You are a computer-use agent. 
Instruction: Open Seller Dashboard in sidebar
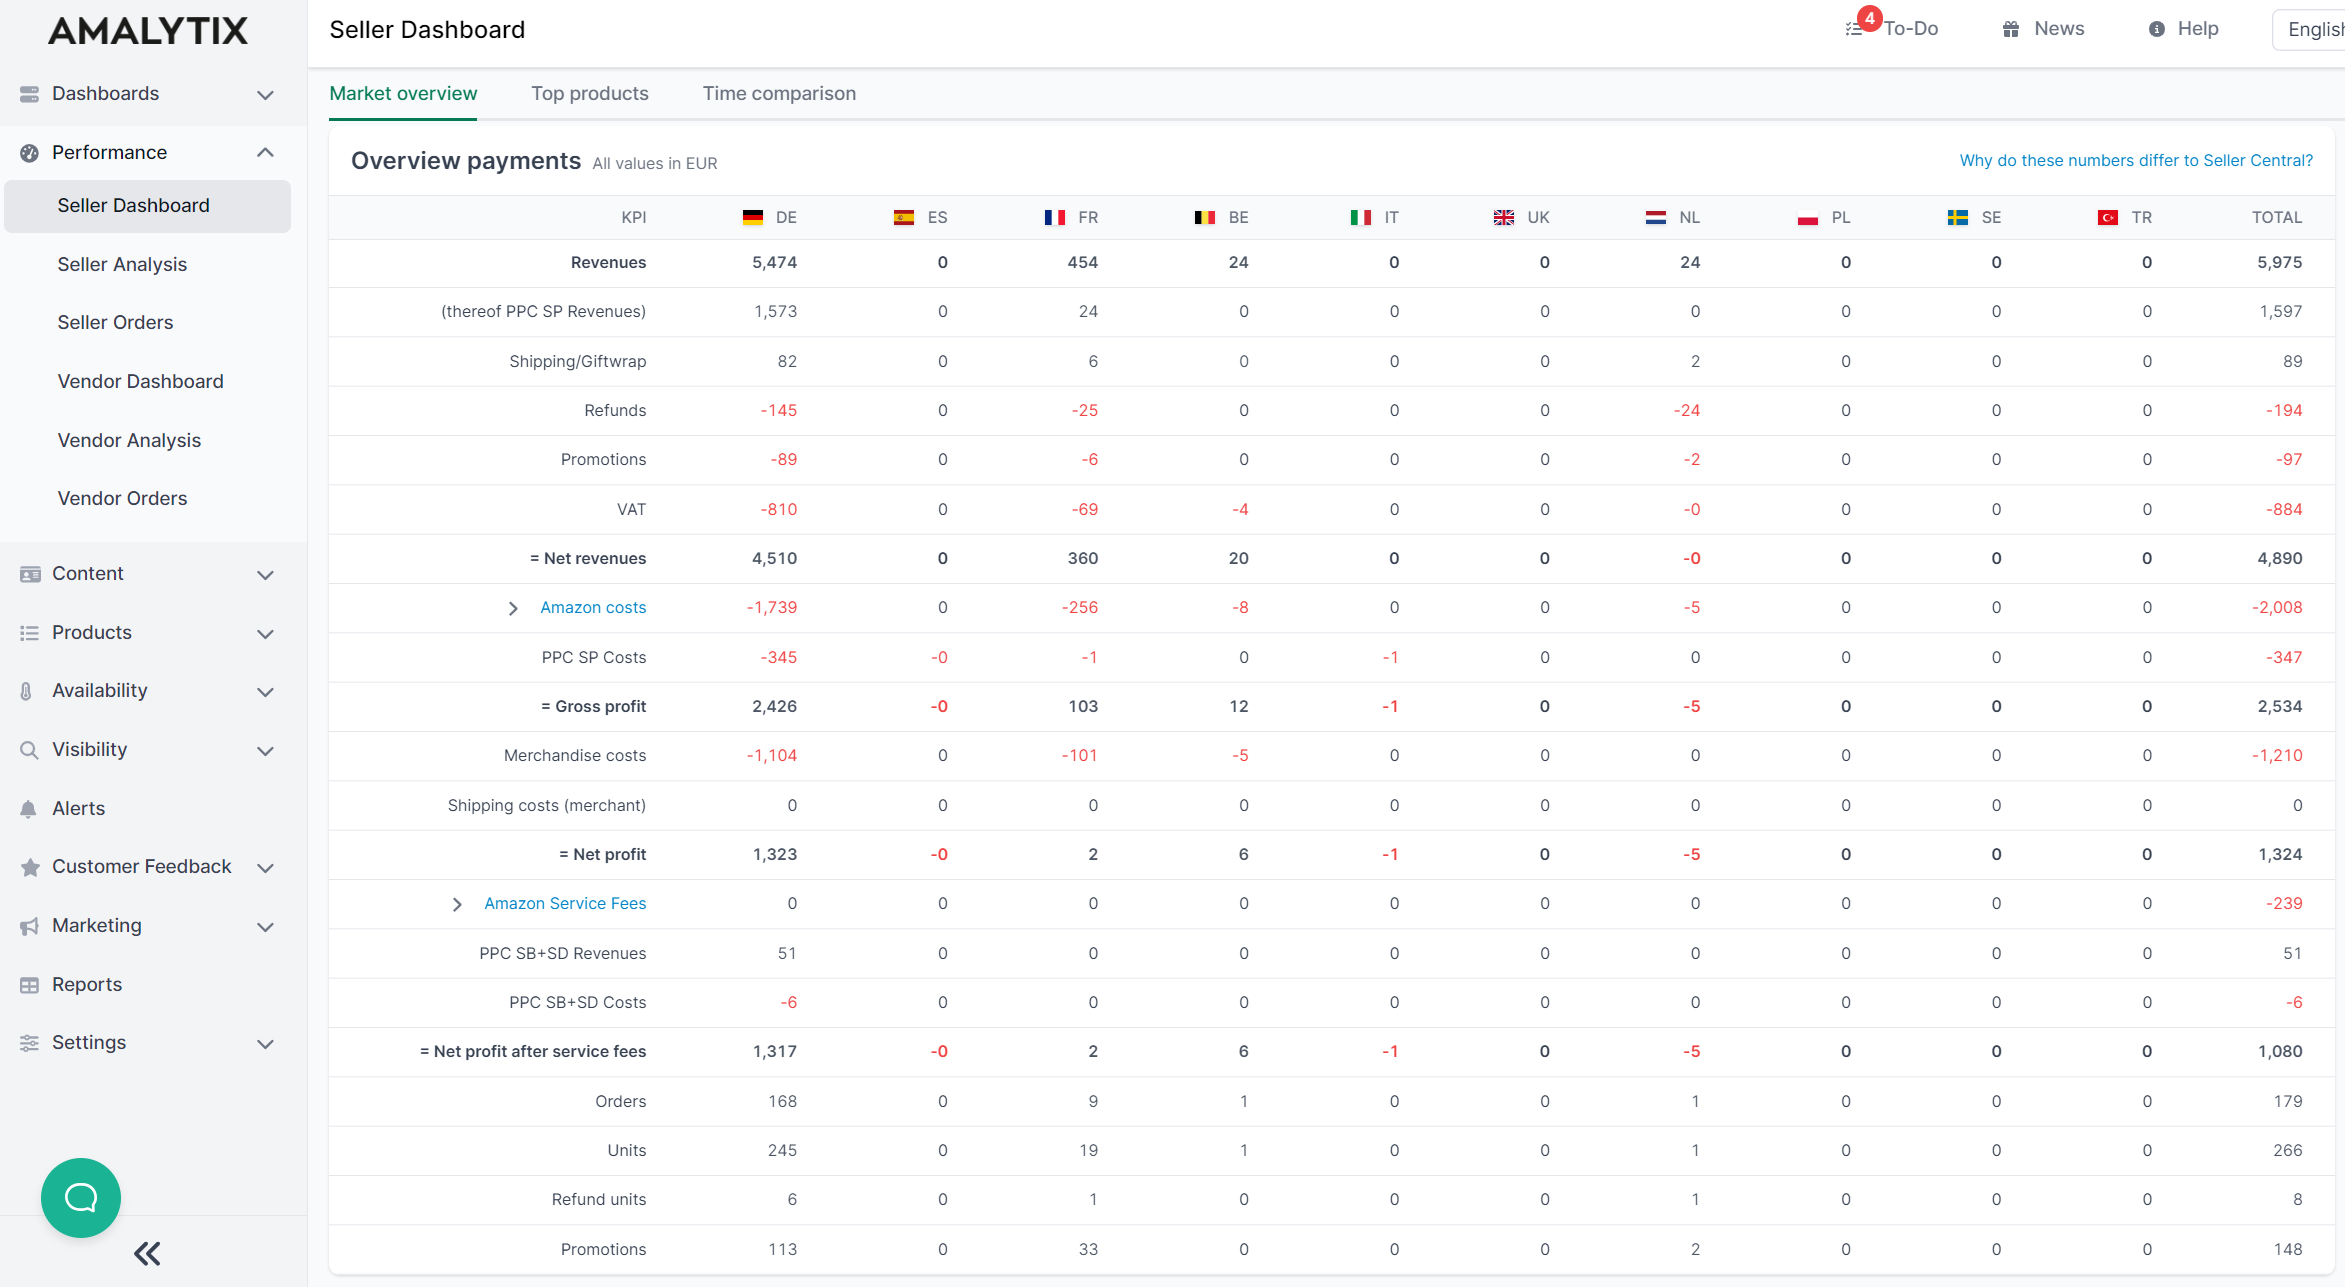(x=148, y=206)
